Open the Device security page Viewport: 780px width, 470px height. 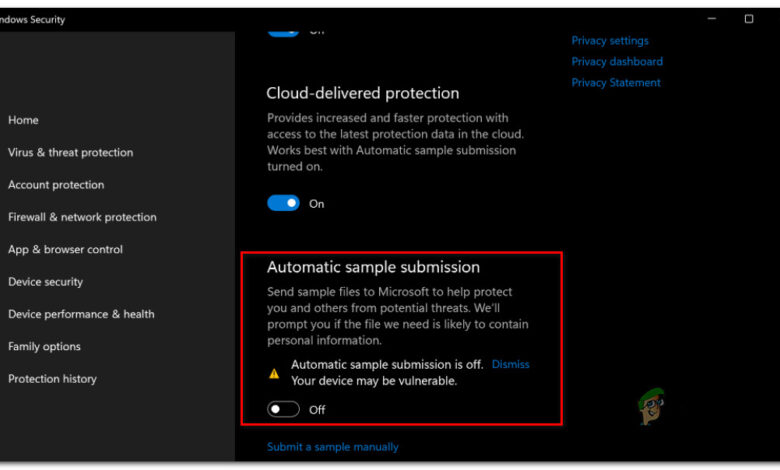coord(45,282)
